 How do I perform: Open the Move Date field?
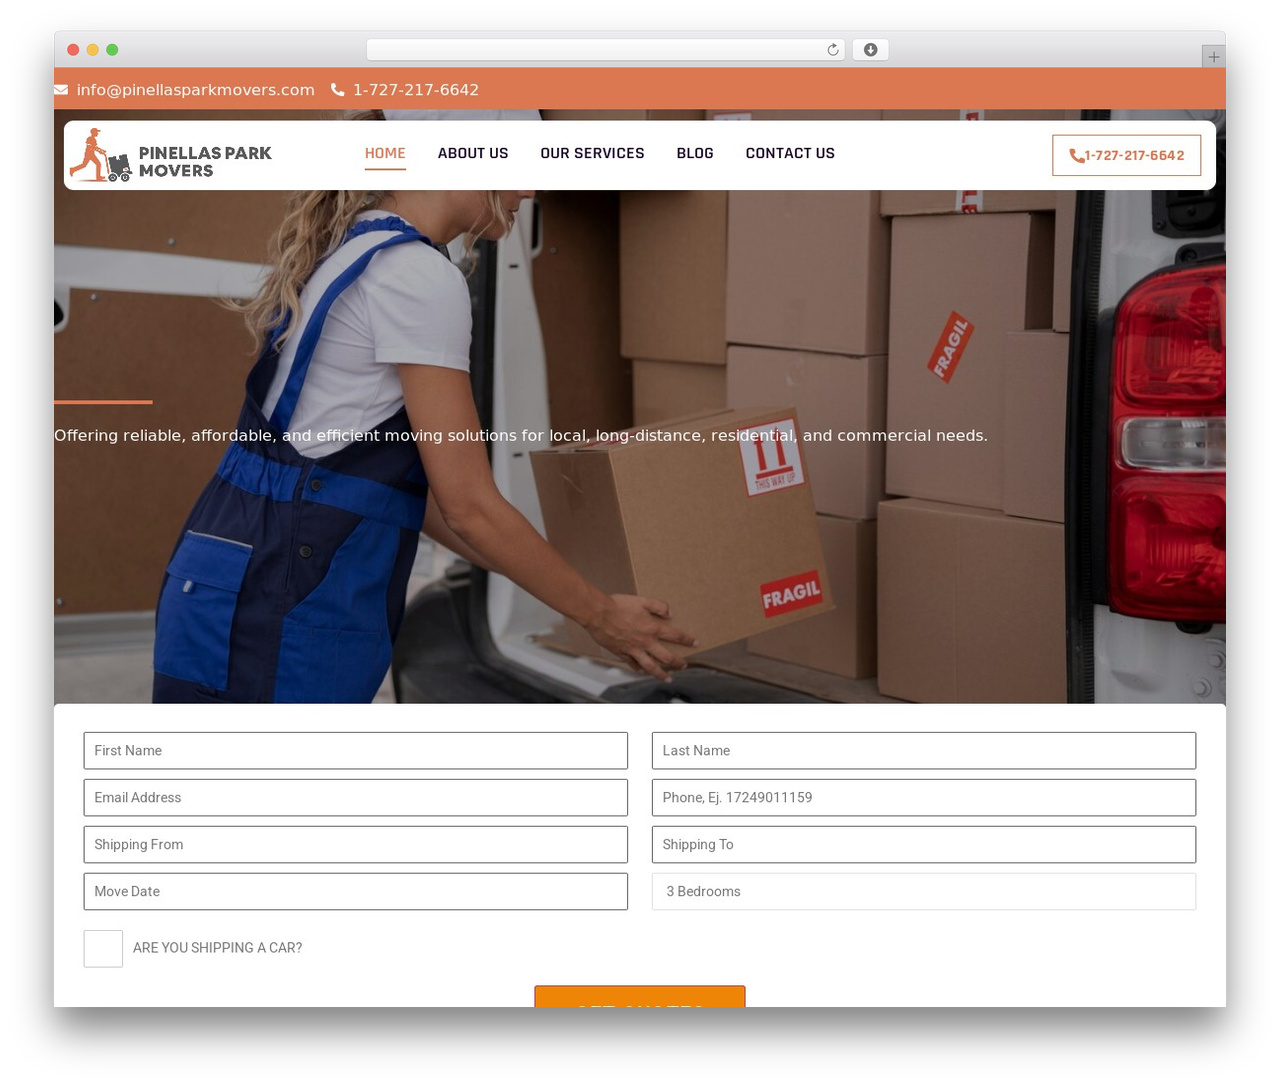tap(356, 892)
